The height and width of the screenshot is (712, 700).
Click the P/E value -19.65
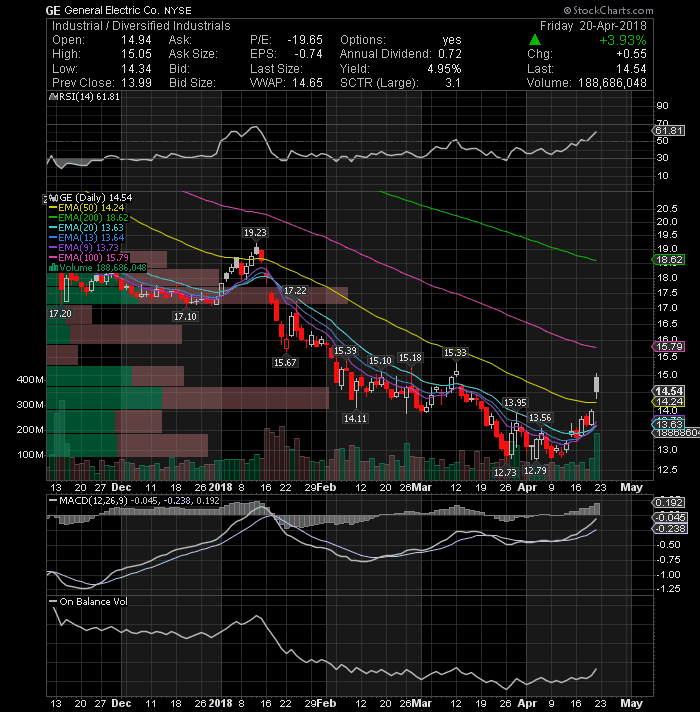coord(305,40)
